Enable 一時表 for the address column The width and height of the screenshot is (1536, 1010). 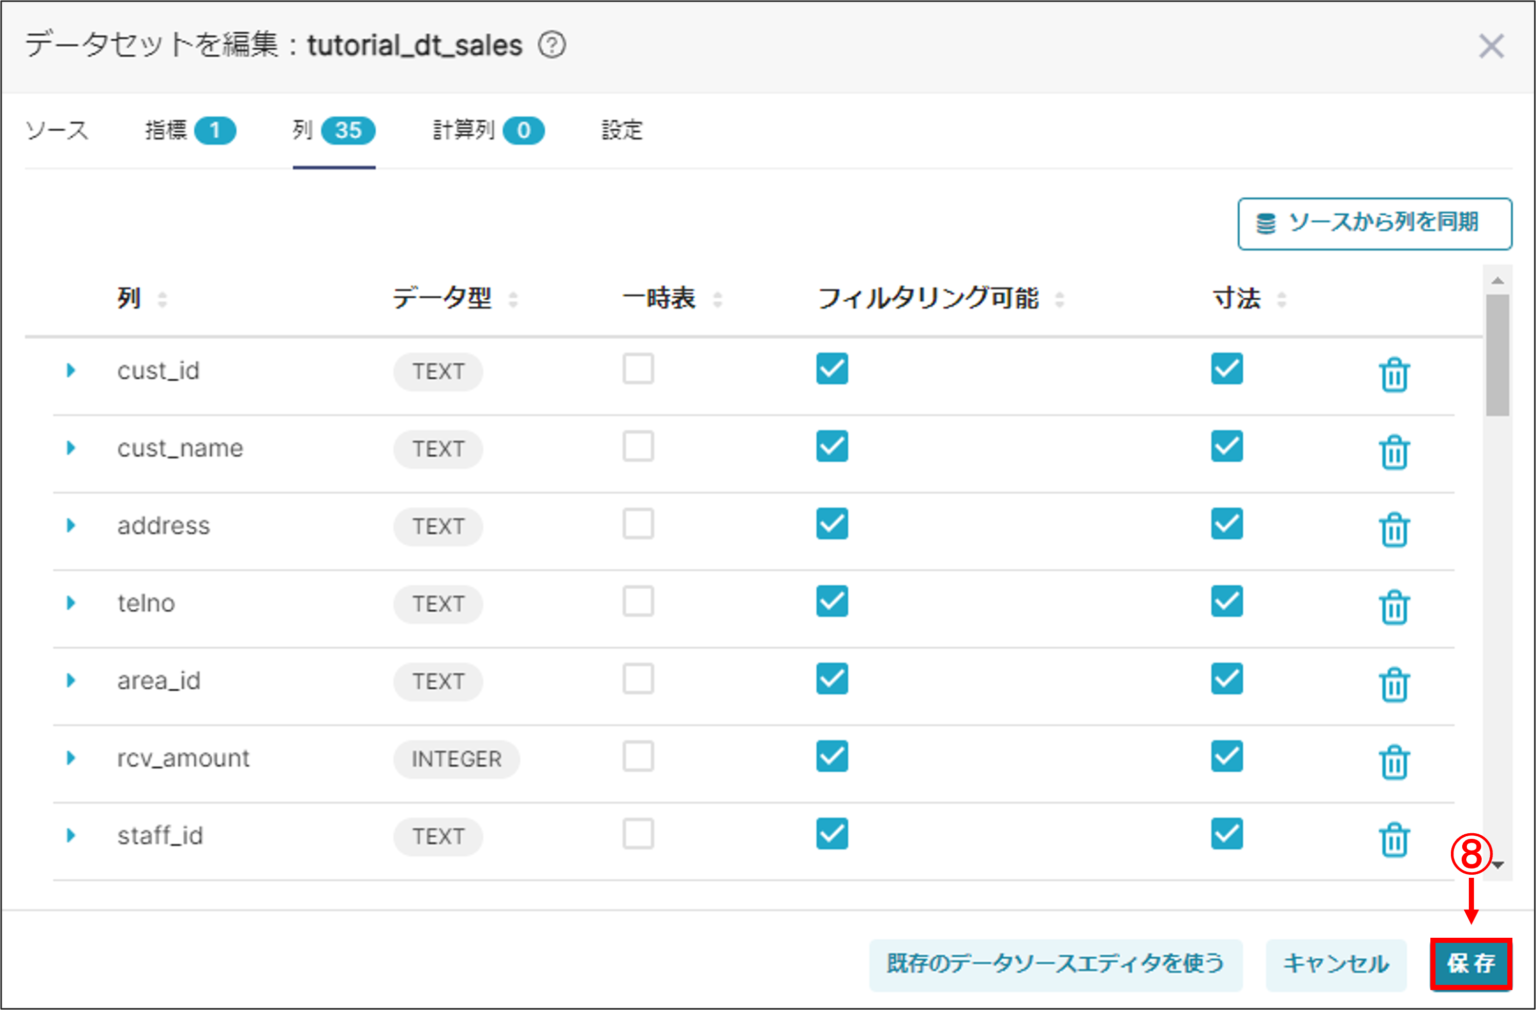[638, 523]
